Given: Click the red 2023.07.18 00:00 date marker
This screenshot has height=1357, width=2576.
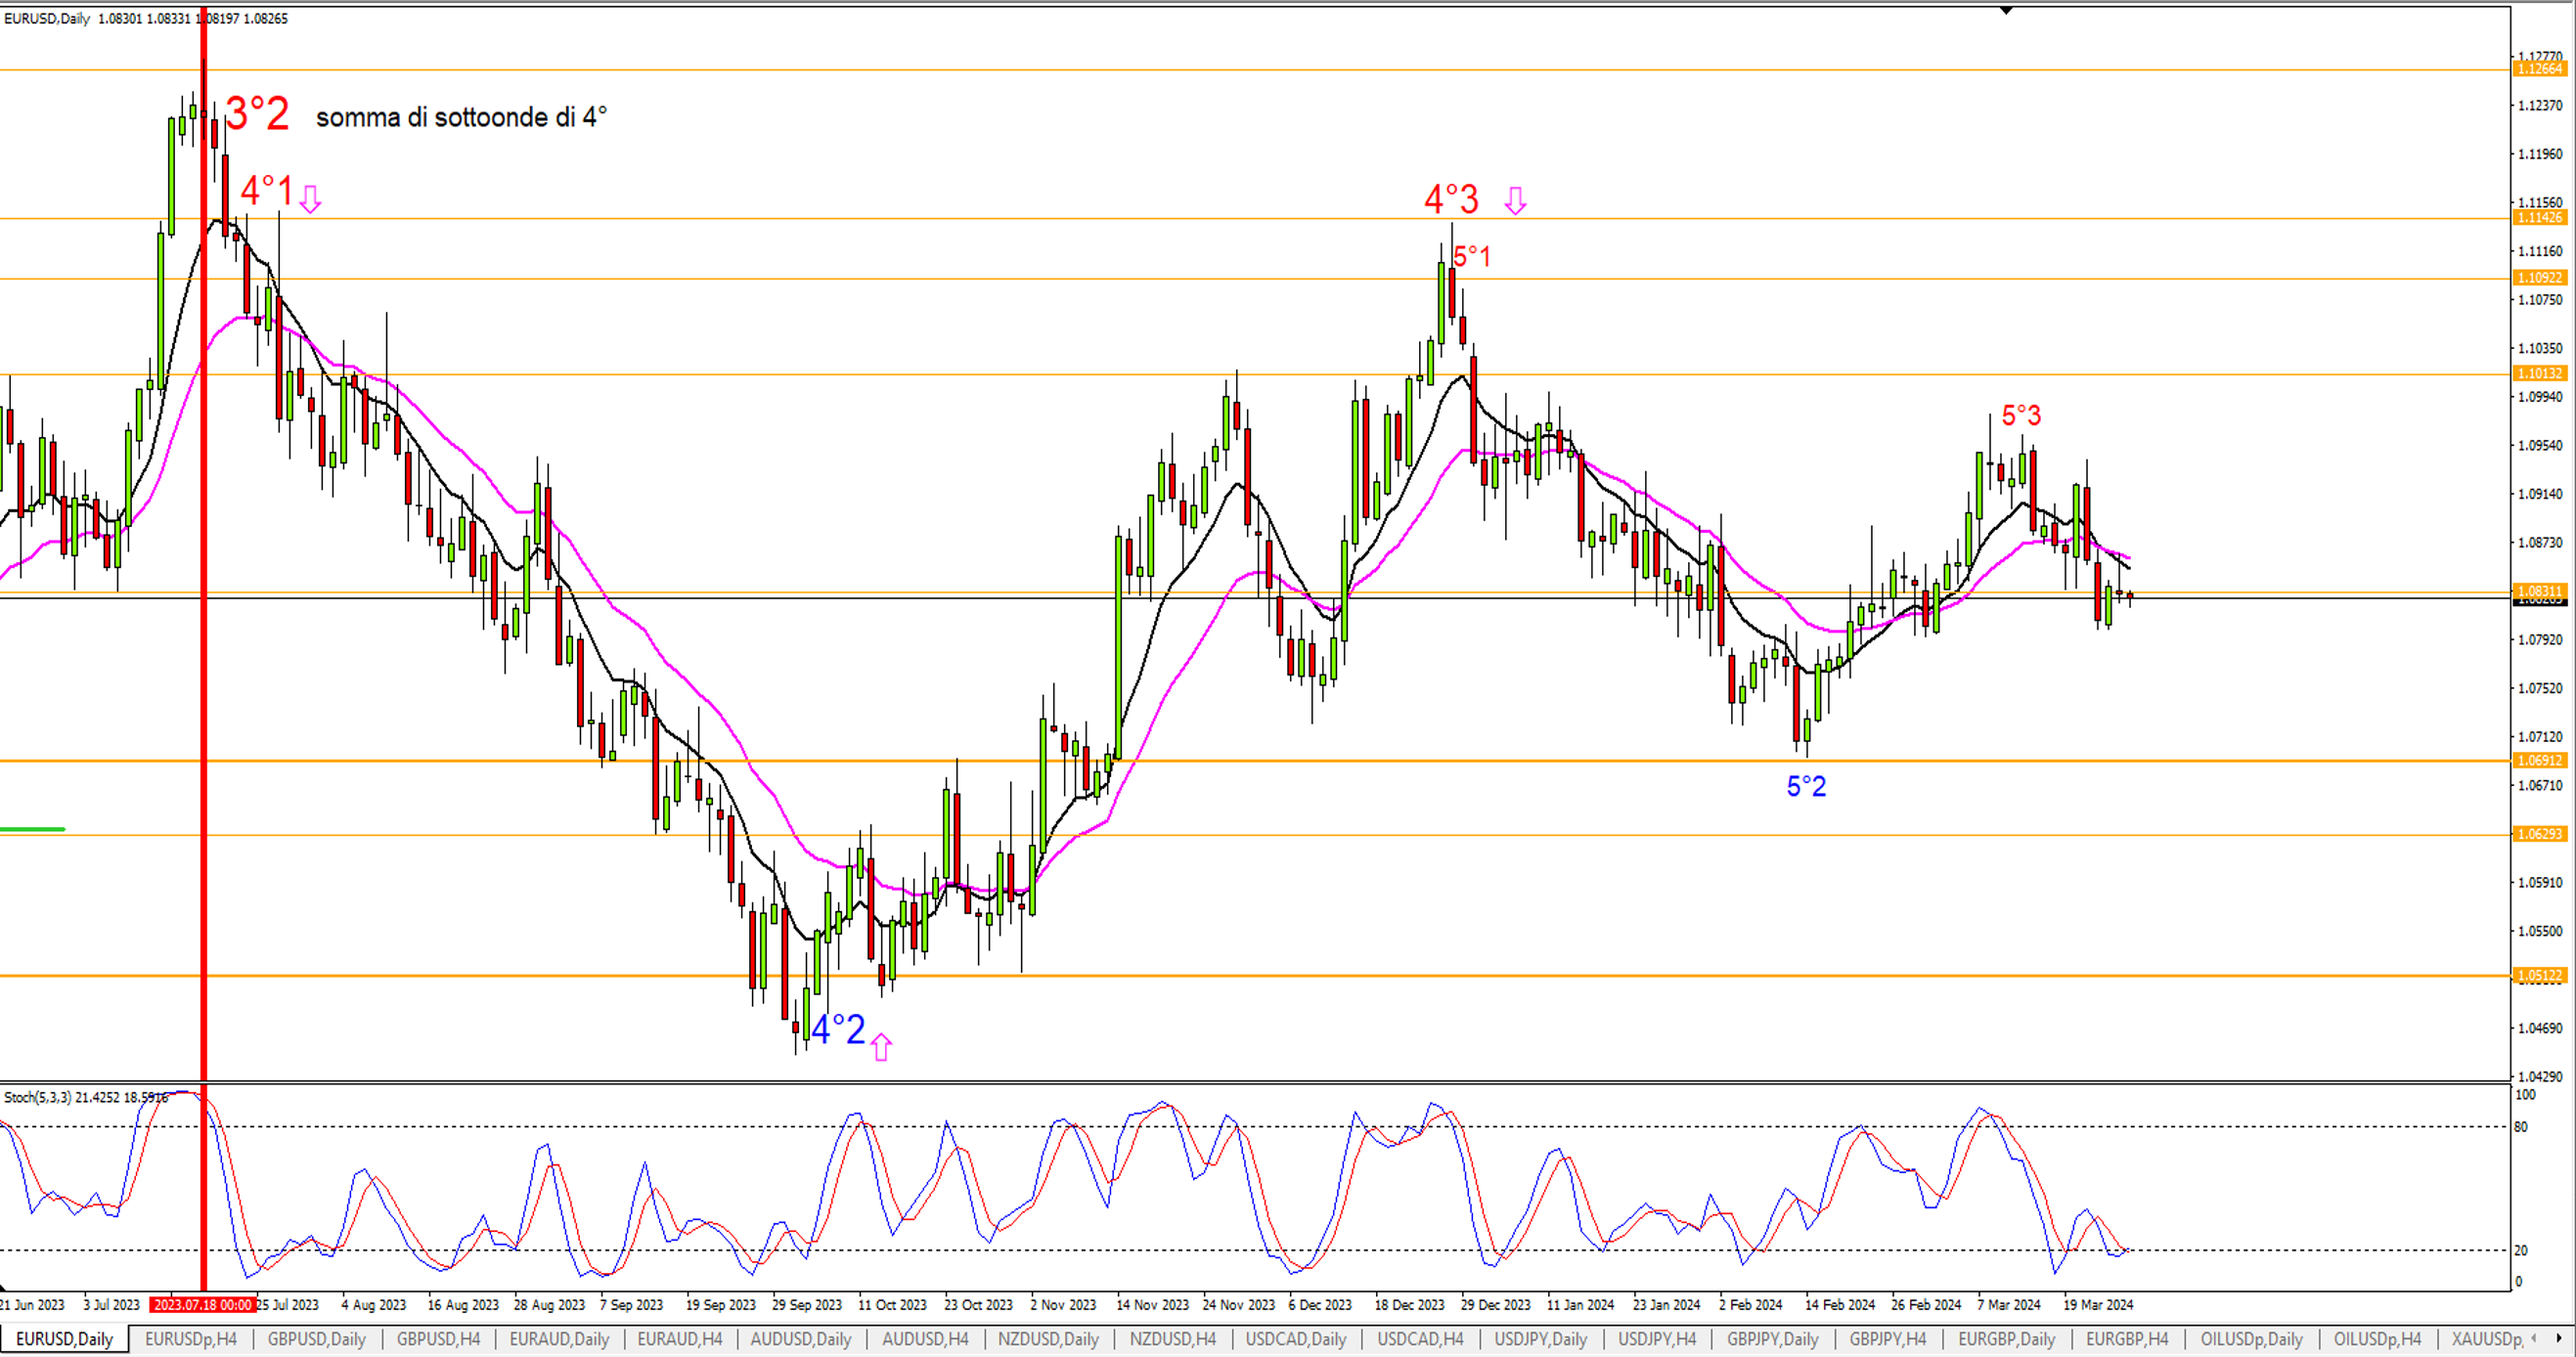Looking at the screenshot, I should pyautogui.click(x=203, y=1305).
